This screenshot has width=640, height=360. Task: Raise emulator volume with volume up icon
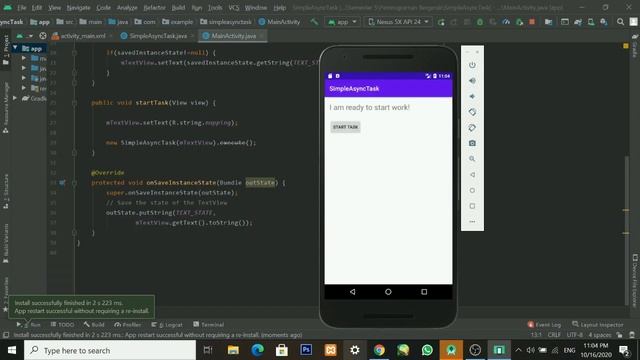click(x=472, y=81)
